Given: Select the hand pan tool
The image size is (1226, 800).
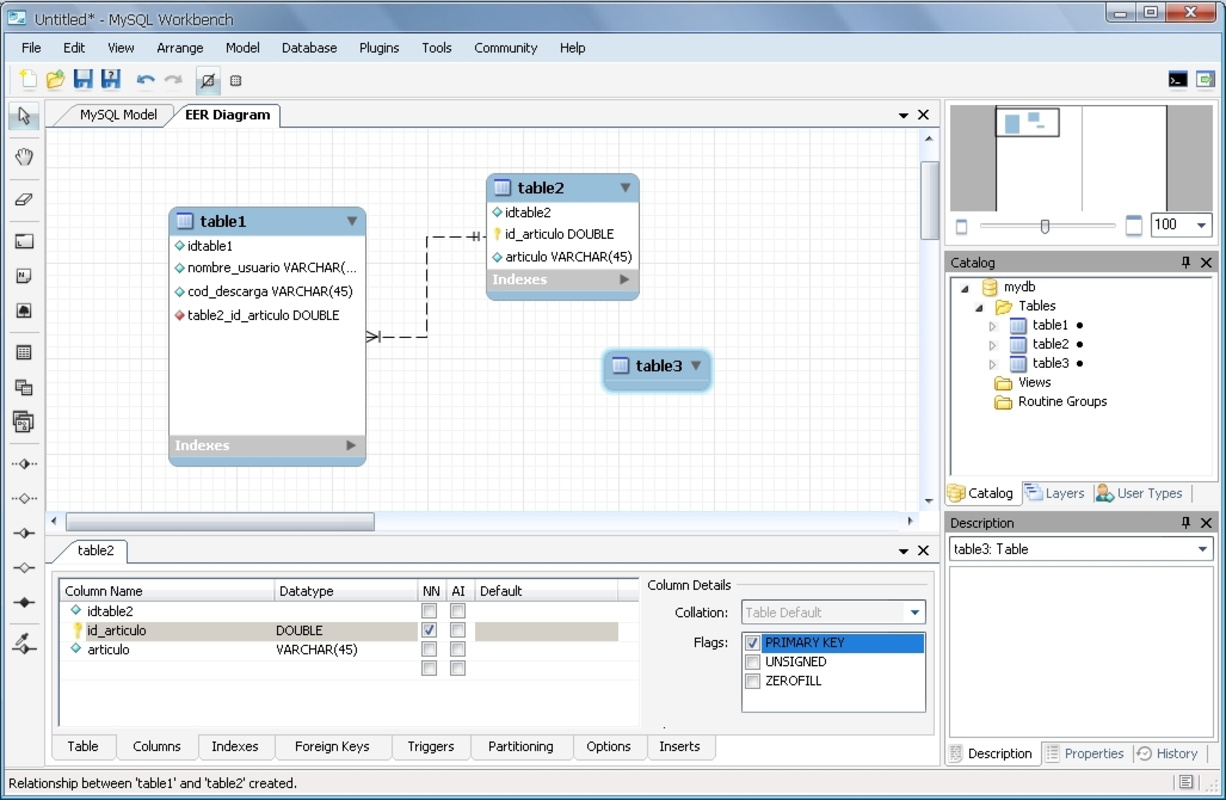Looking at the screenshot, I should coord(24,156).
